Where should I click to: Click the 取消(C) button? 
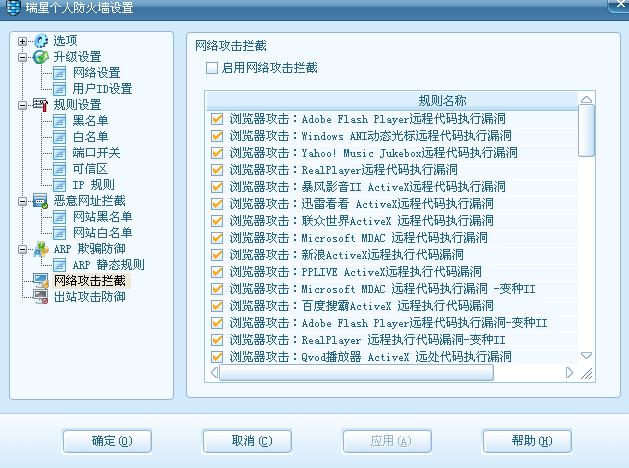247,441
